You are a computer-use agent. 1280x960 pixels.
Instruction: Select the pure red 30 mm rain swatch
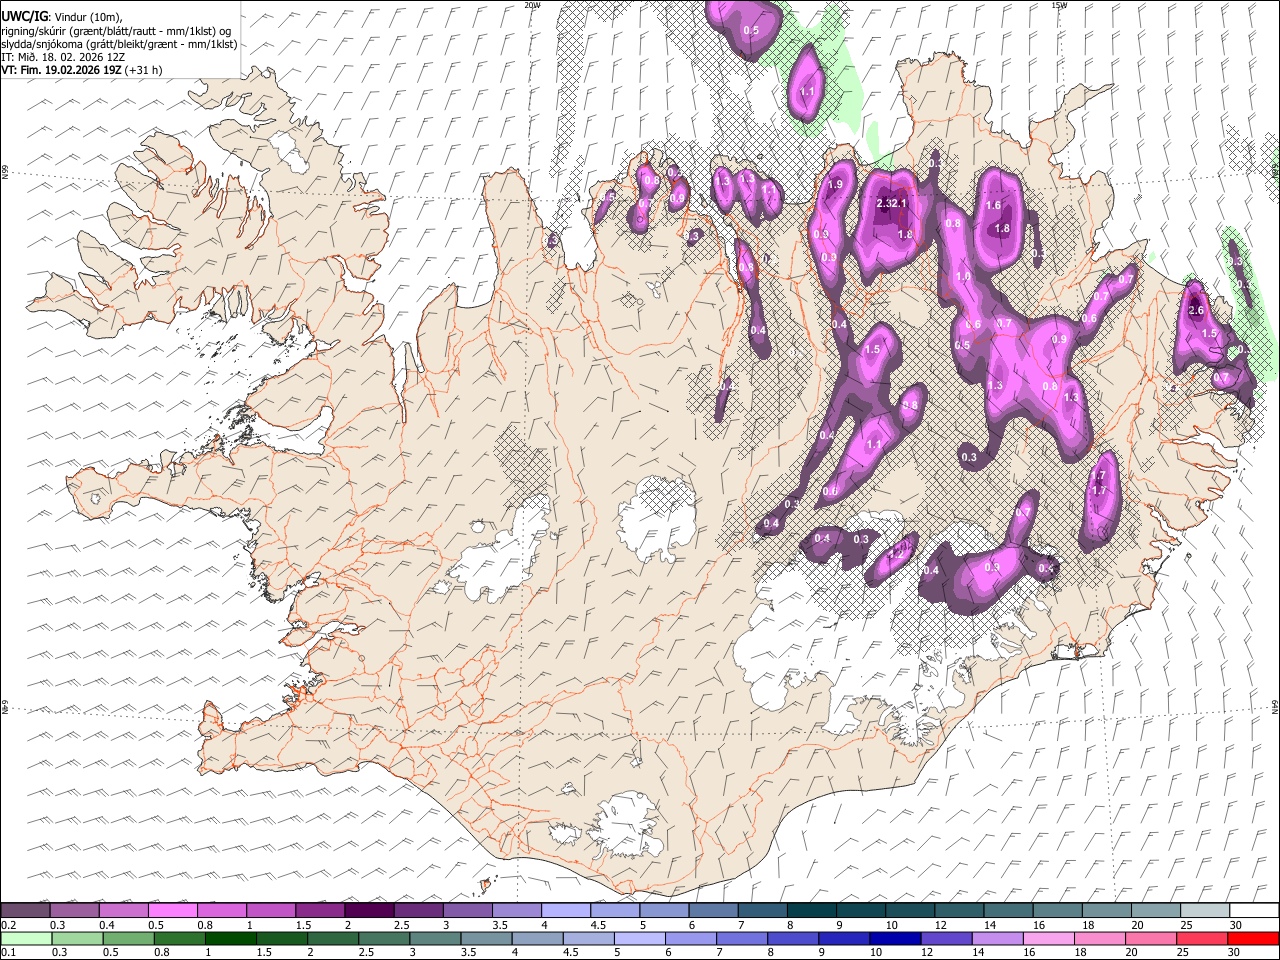(x=1253, y=938)
